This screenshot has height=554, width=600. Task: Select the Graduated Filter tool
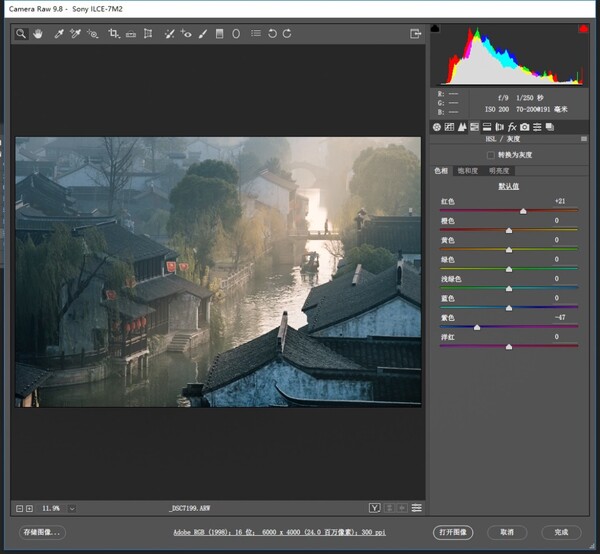(x=219, y=34)
